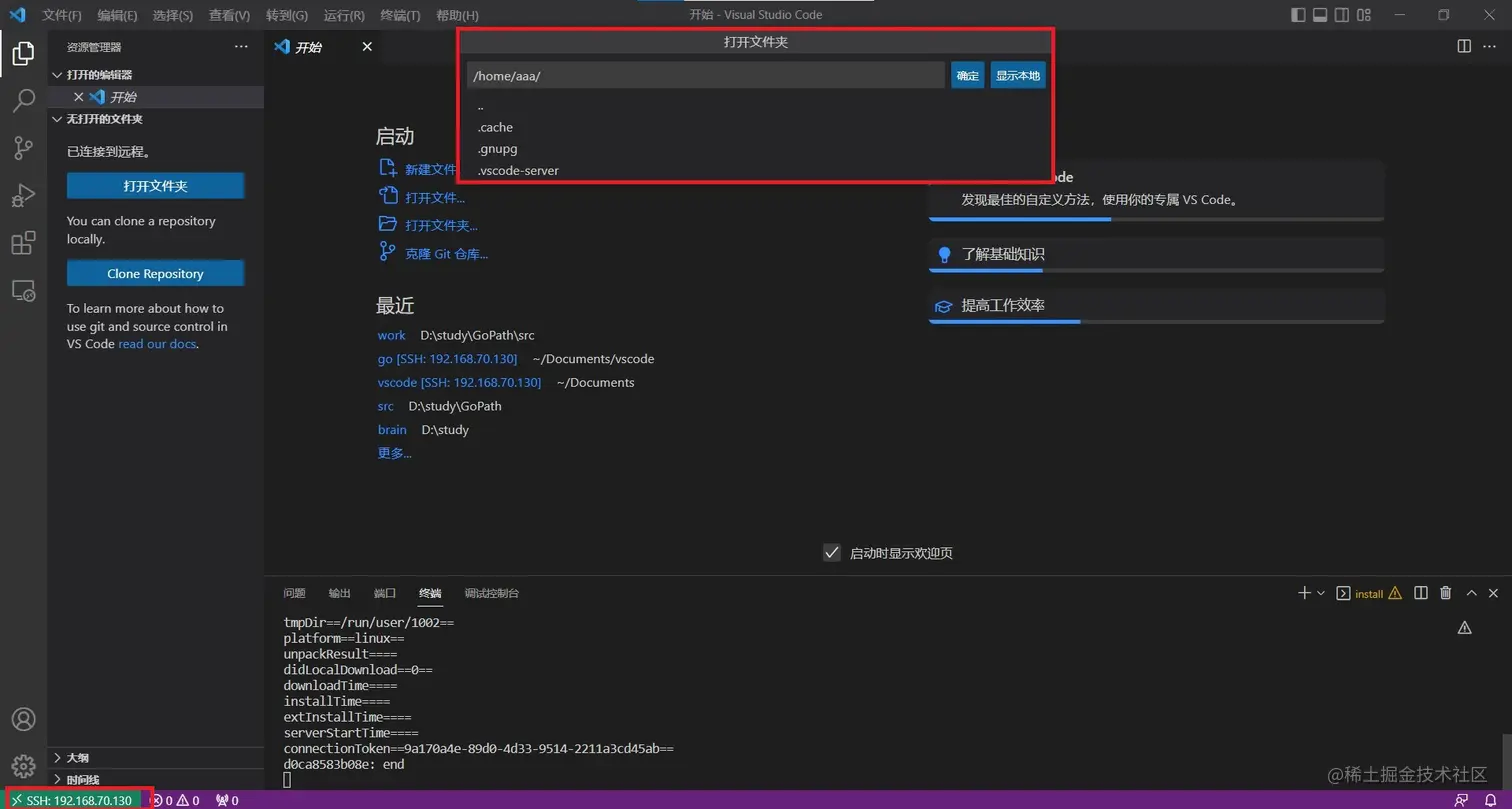Split the editor to the right
This screenshot has height=809, width=1512.
click(1464, 46)
